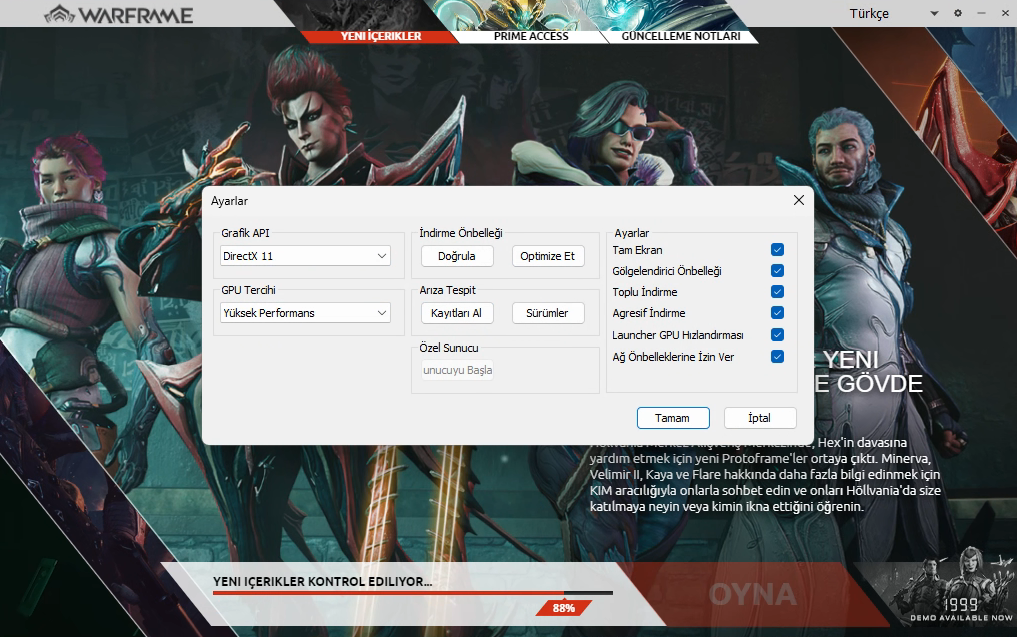Uncheck Ağ Önbelleklerine İzin Ver
The height and width of the screenshot is (637, 1017).
coord(777,357)
